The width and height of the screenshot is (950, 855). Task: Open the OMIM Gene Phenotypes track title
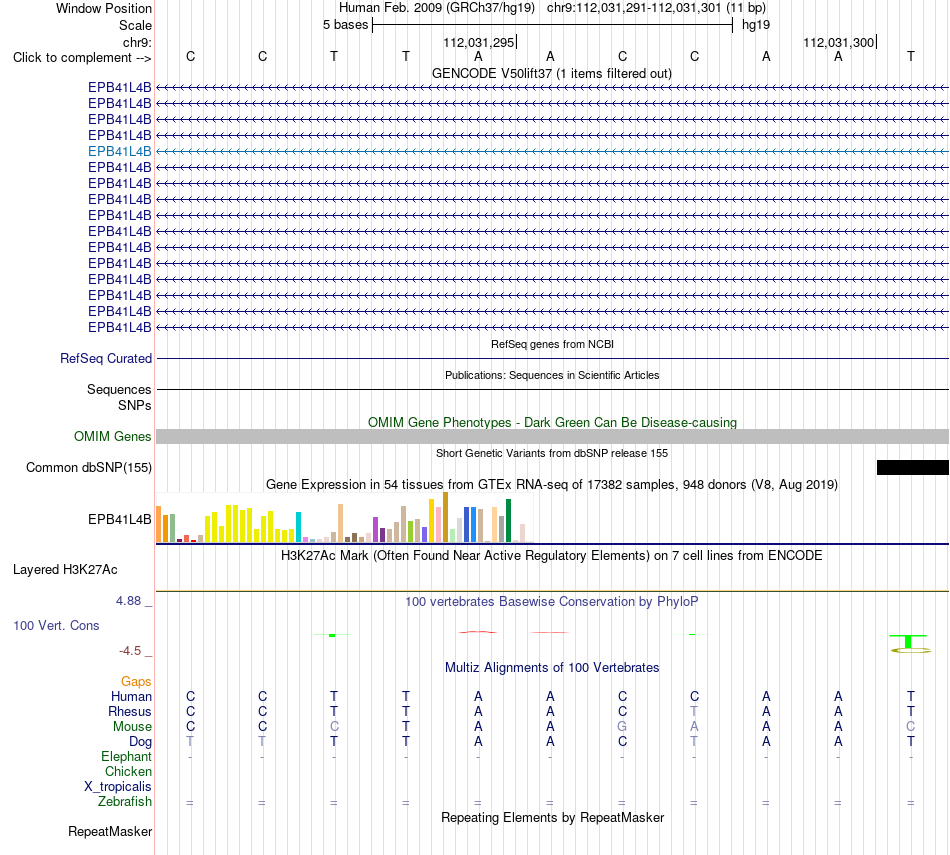[552, 422]
